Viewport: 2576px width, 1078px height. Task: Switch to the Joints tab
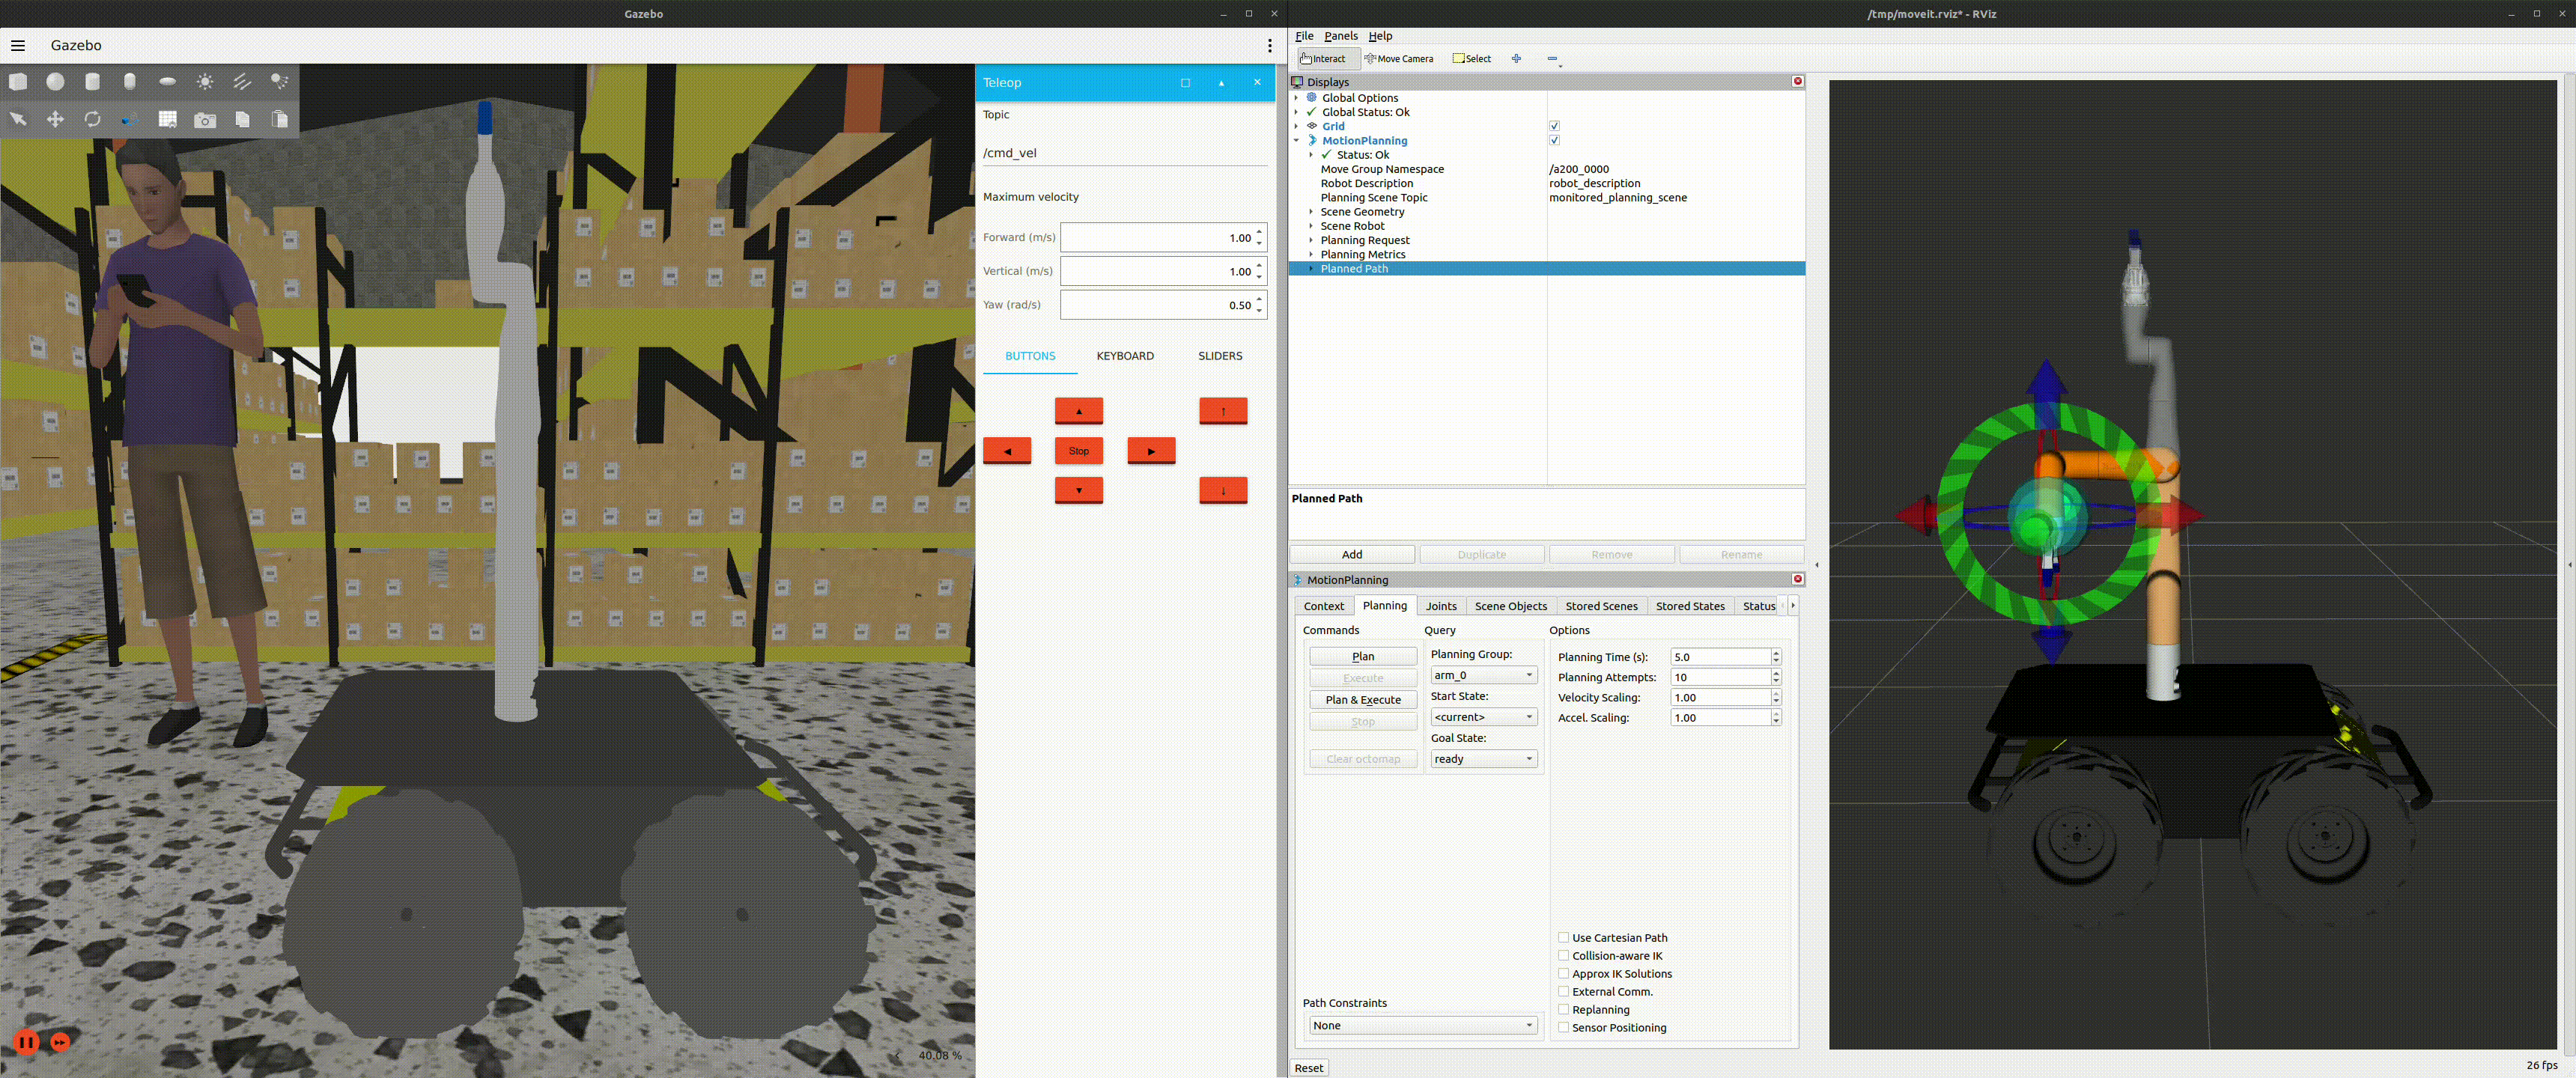(1440, 606)
